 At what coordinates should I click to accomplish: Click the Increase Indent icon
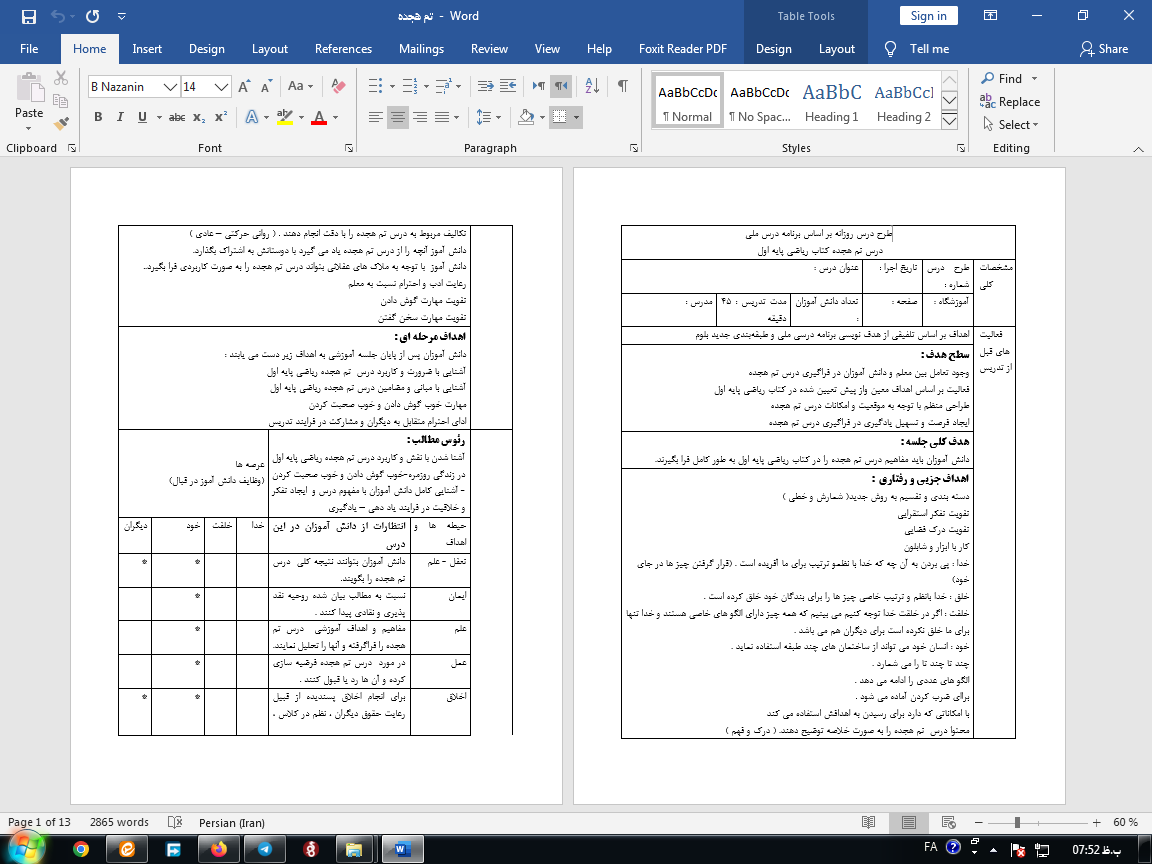point(509,86)
